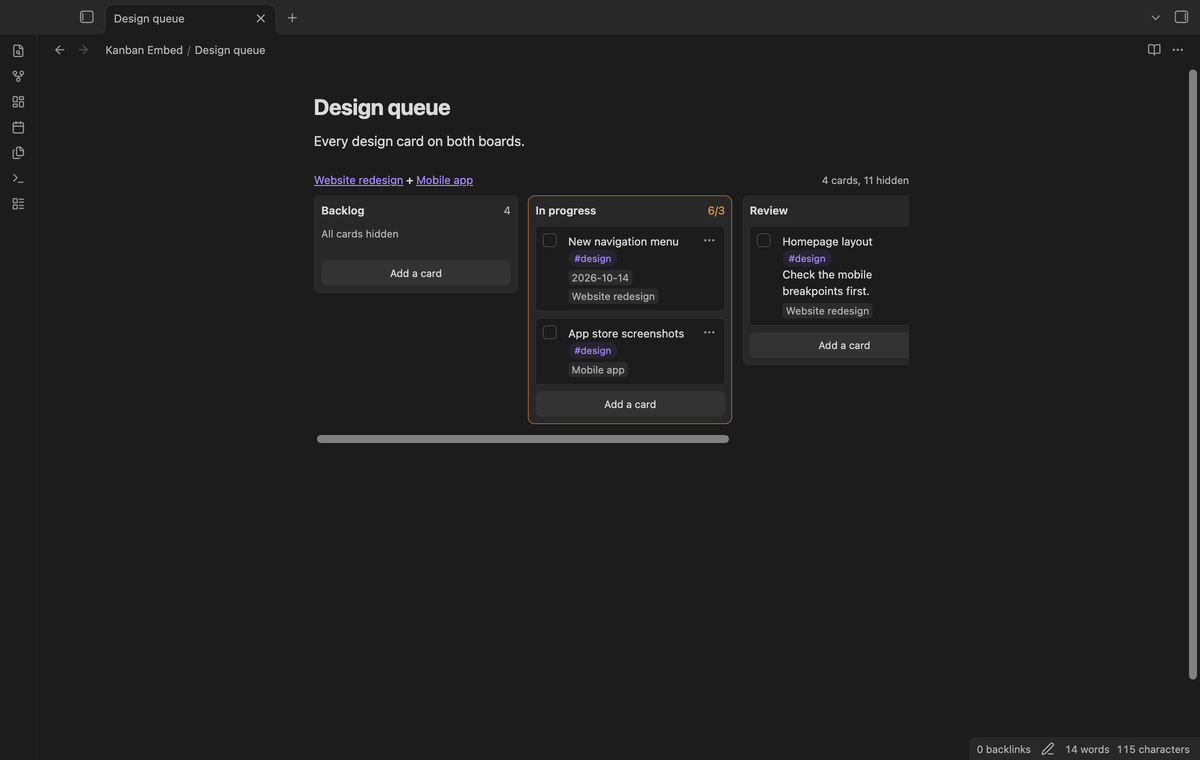Click the insert template ribbon icon

pyautogui.click(x=18, y=153)
